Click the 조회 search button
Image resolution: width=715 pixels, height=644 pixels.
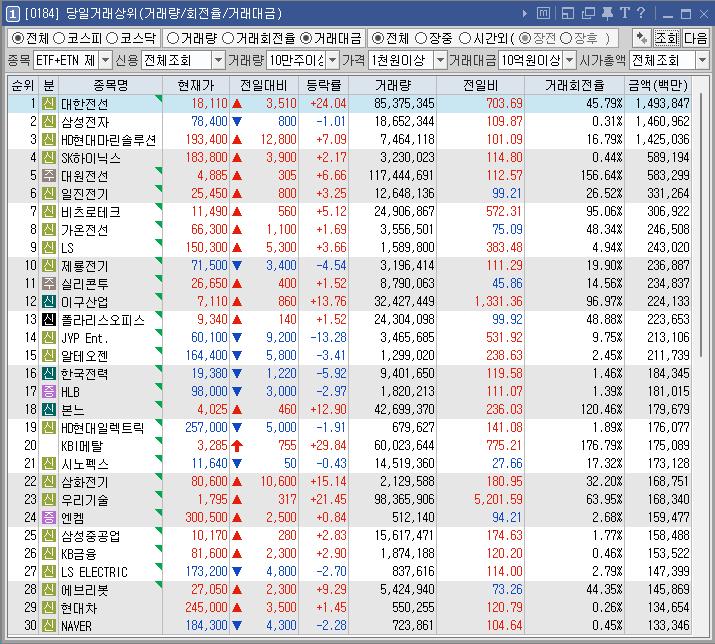pyautogui.click(x=667, y=38)
